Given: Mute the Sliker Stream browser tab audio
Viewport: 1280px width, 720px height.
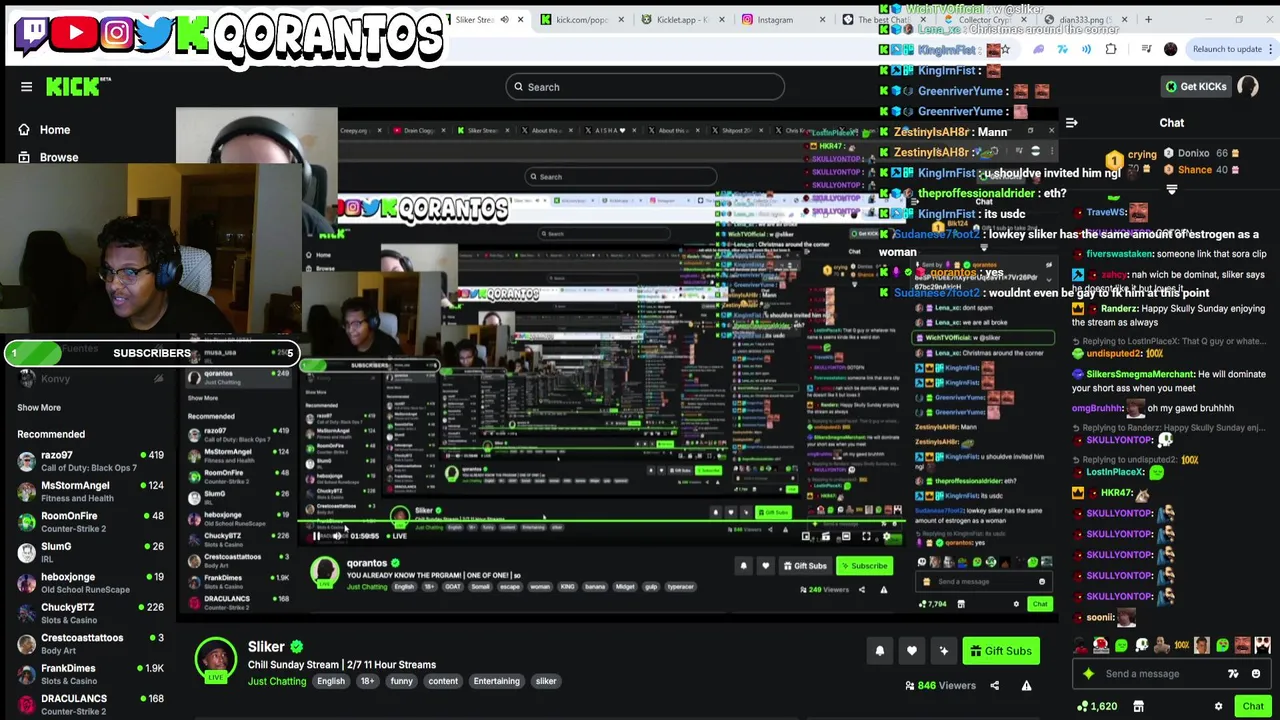Looking at the screenshot, I should pyautogui.click(x=504, y=20).
